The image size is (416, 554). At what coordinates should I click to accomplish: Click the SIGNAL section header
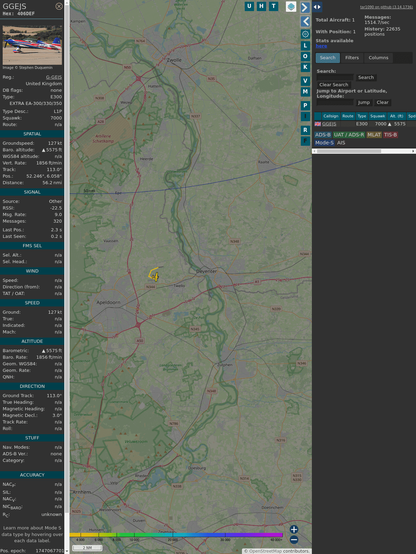[x=32, y=192]
